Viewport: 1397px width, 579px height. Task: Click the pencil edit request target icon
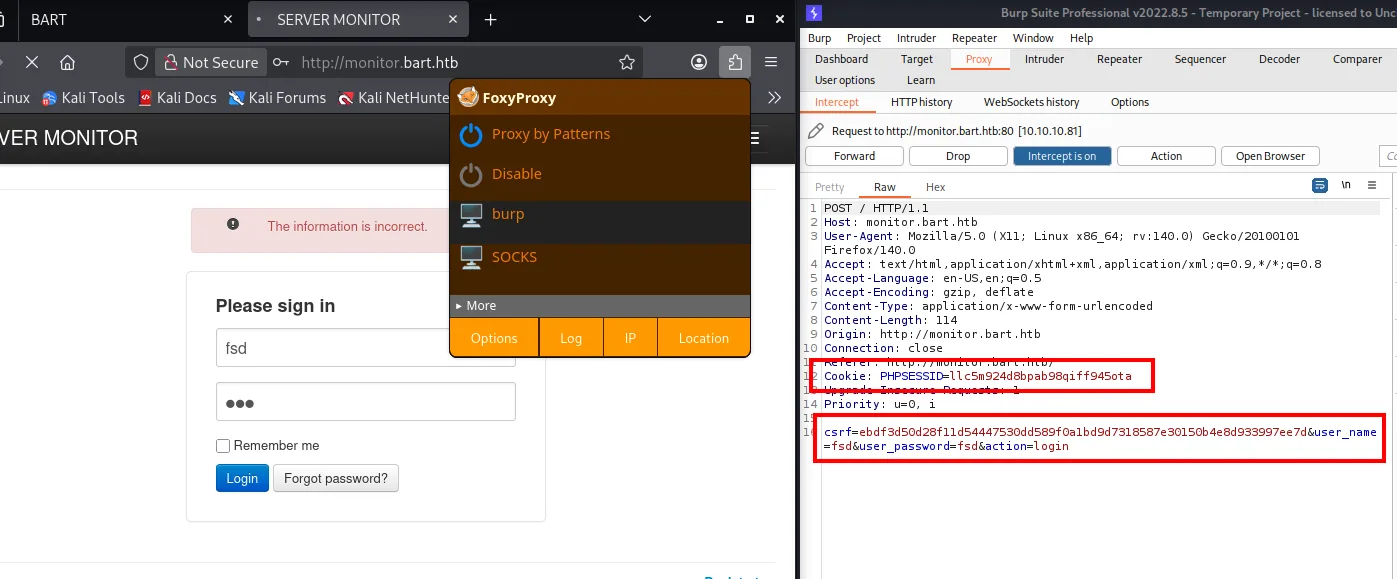click(x=815, y=131)
